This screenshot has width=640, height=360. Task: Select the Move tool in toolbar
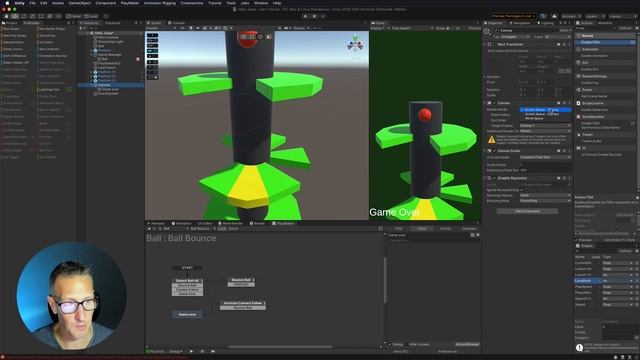coord(15,16)
